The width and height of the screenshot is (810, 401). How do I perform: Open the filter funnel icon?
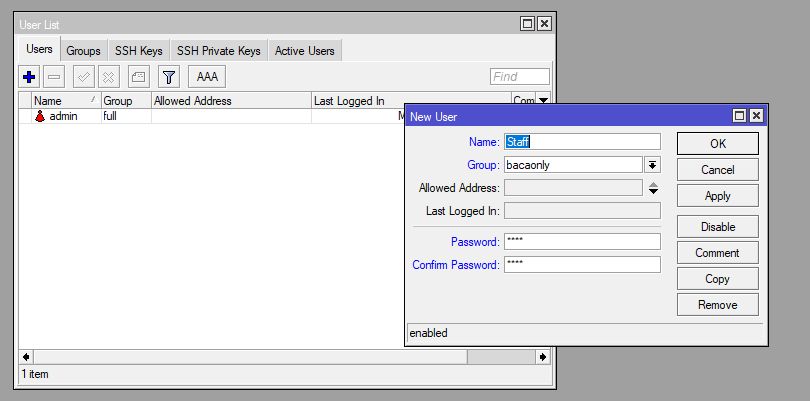[168, 78]
